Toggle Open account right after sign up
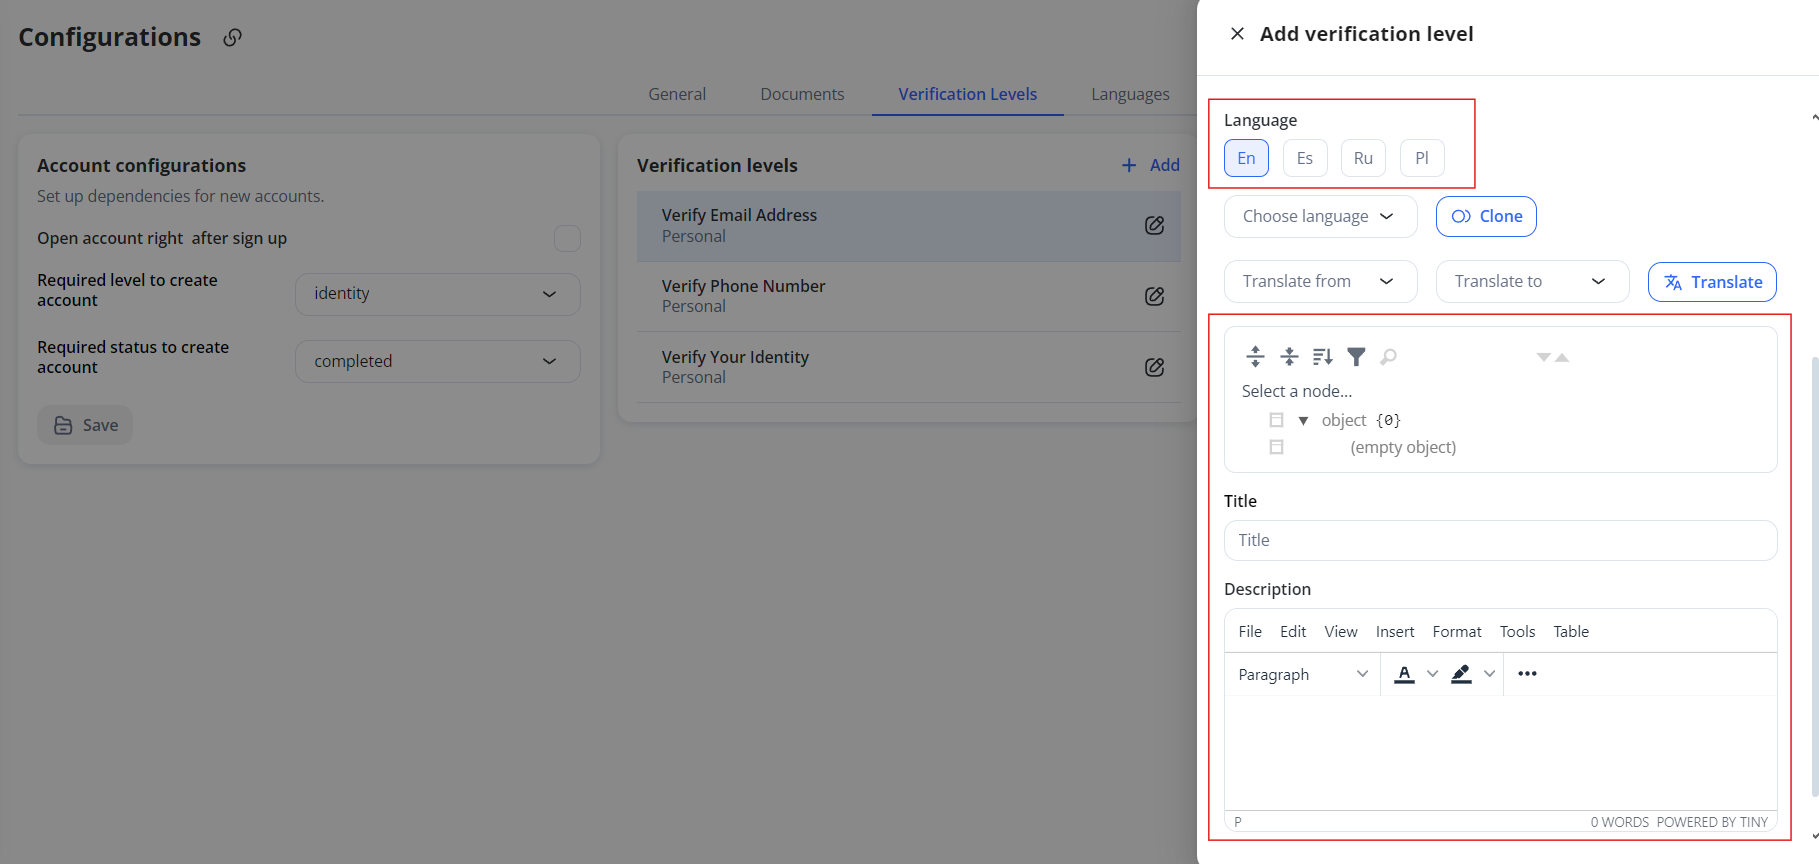 [567, 238]
